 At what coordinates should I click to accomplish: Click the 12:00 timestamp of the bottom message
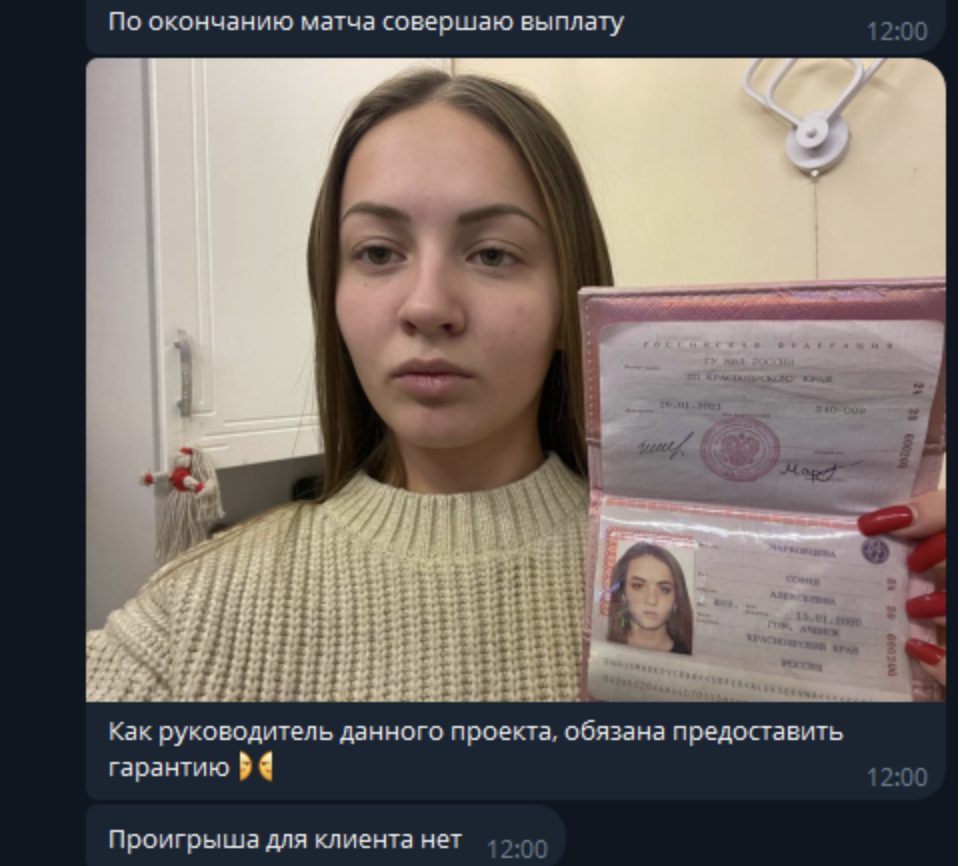coord(517,849)
